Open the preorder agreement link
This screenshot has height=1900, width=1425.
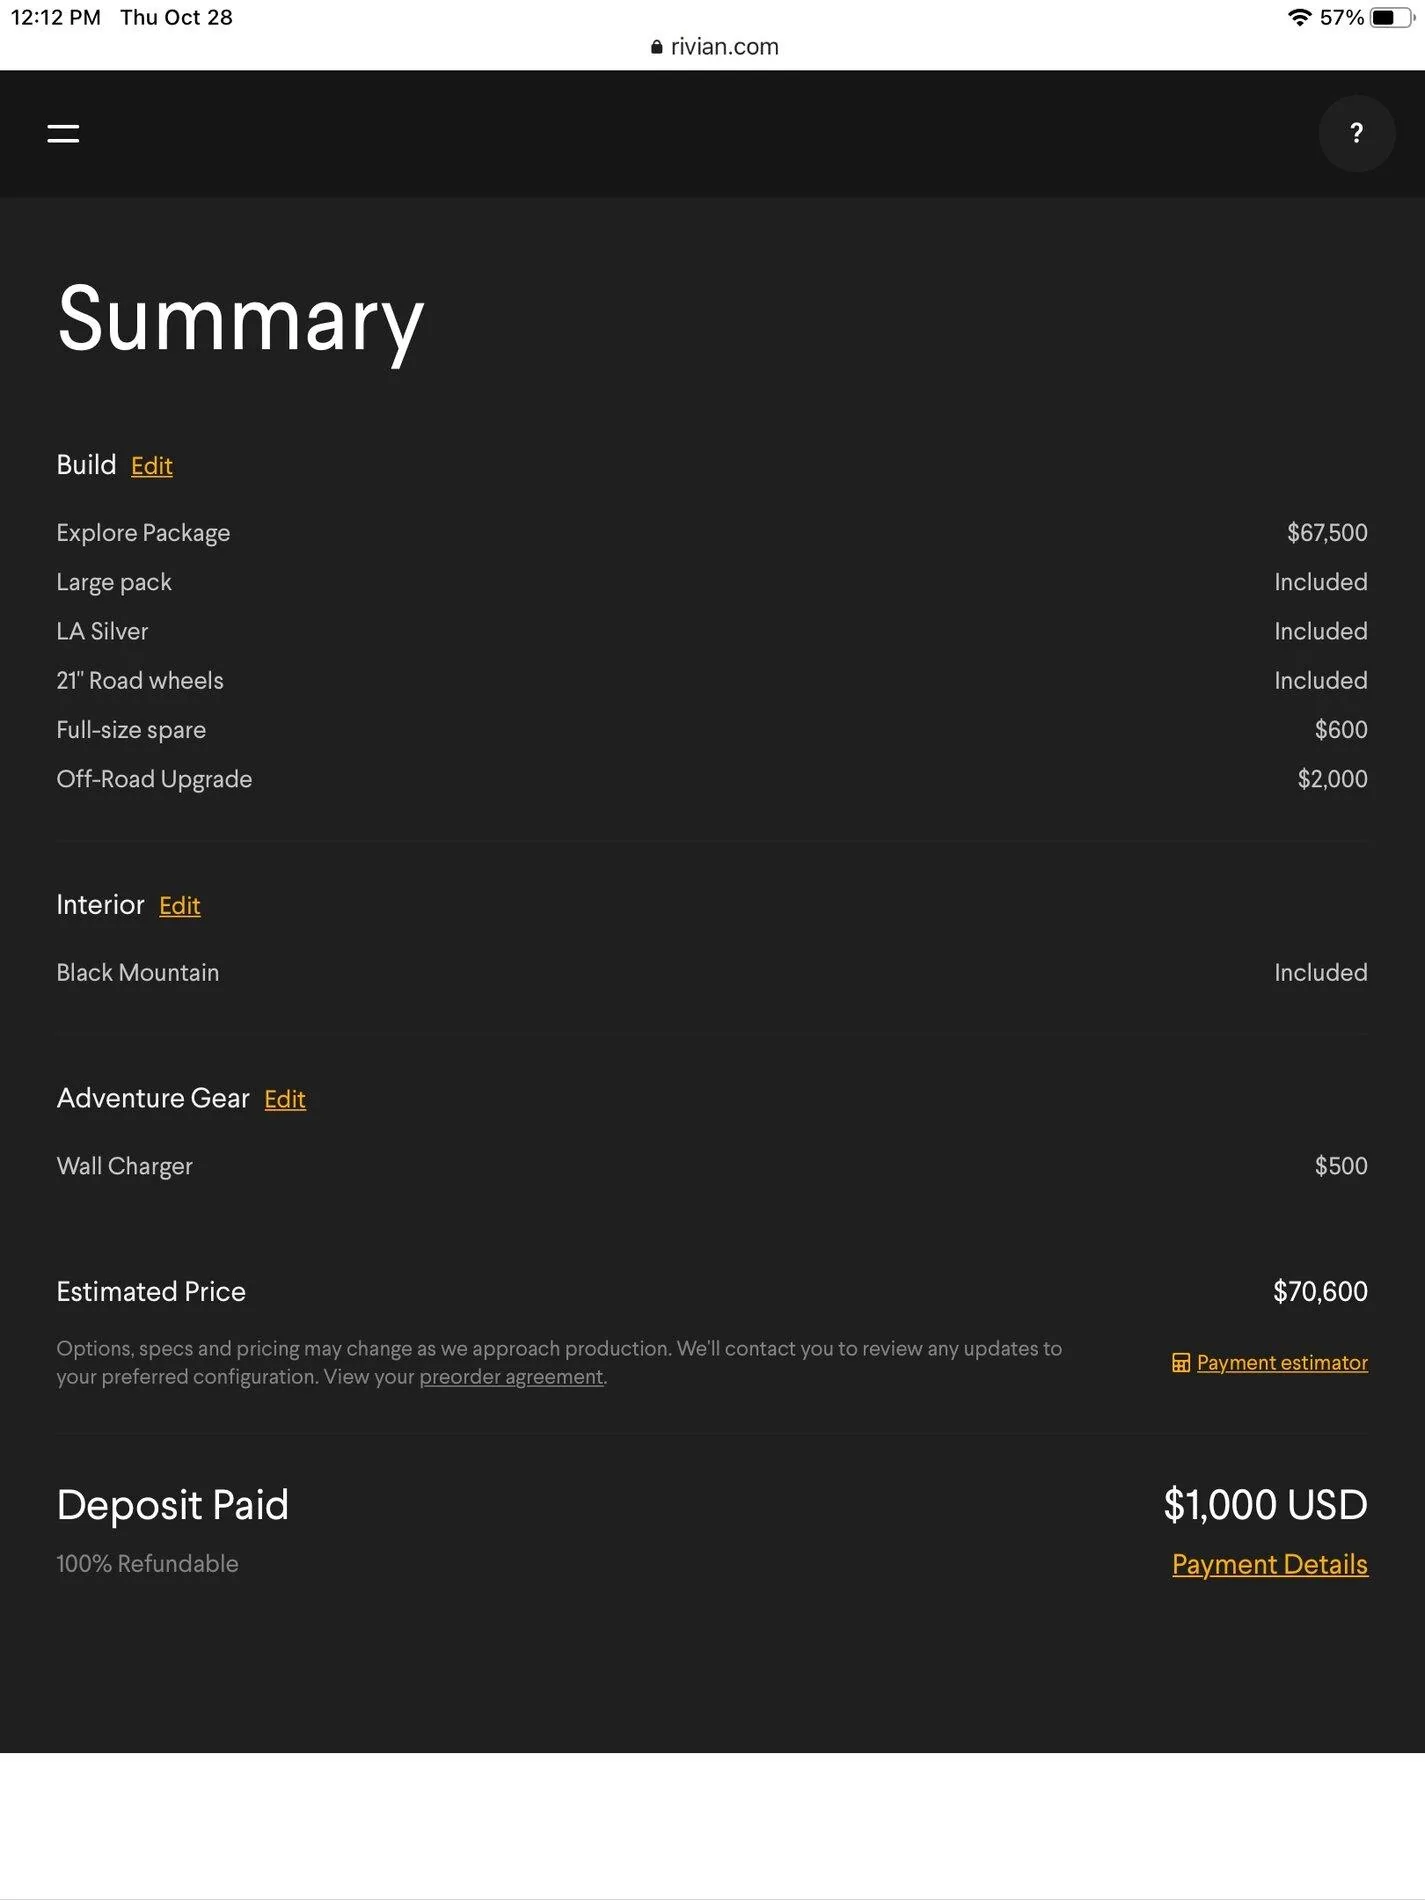511,1377
